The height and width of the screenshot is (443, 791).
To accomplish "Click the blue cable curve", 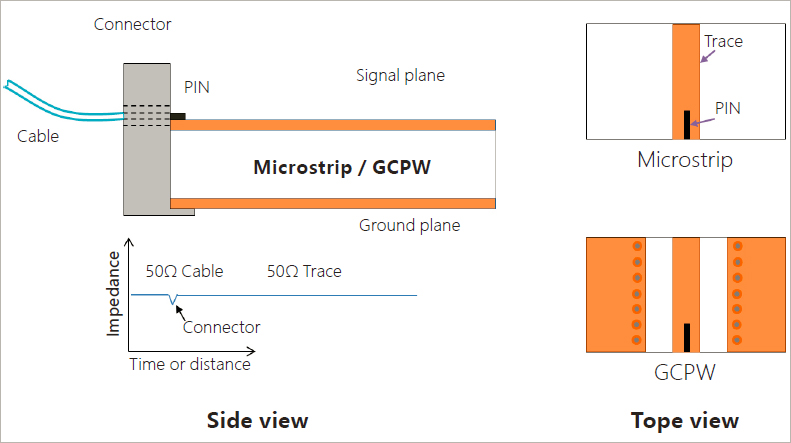I will click(x=64, y=102).
